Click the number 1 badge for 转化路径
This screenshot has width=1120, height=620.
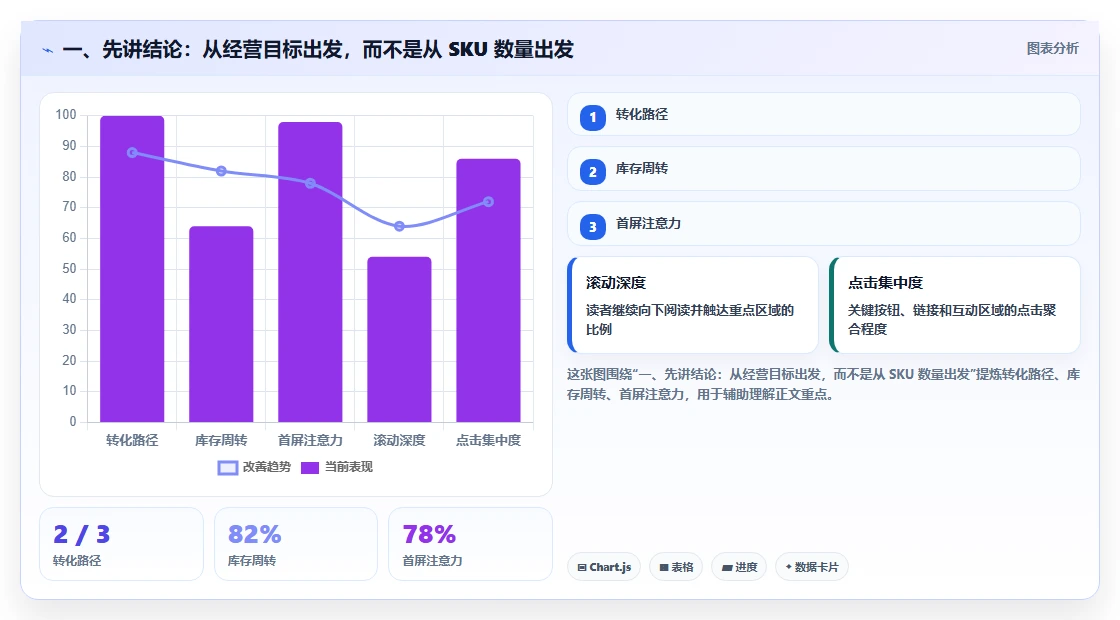click(592, 117)
